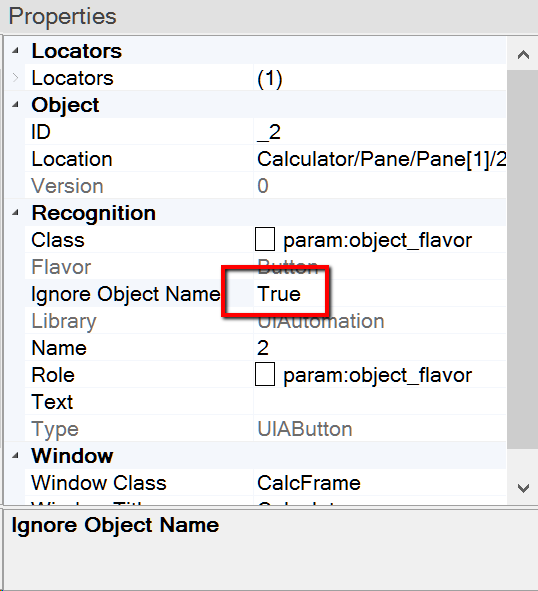Click the scrollbar down arrow

tap(523, 488)
